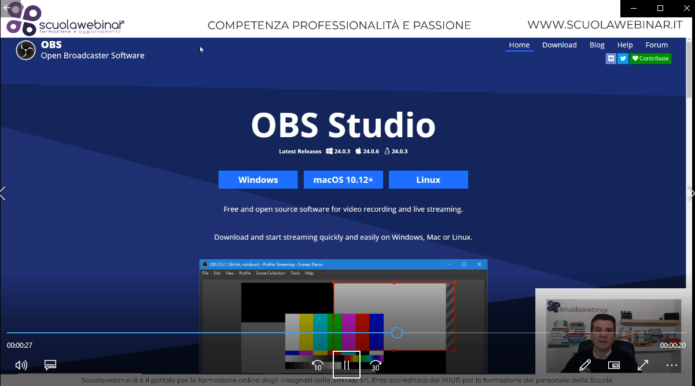This screenshot has height=386, width=695.
Task: Open the more options ellipsis menu
Action: click(x=672, y=365)
